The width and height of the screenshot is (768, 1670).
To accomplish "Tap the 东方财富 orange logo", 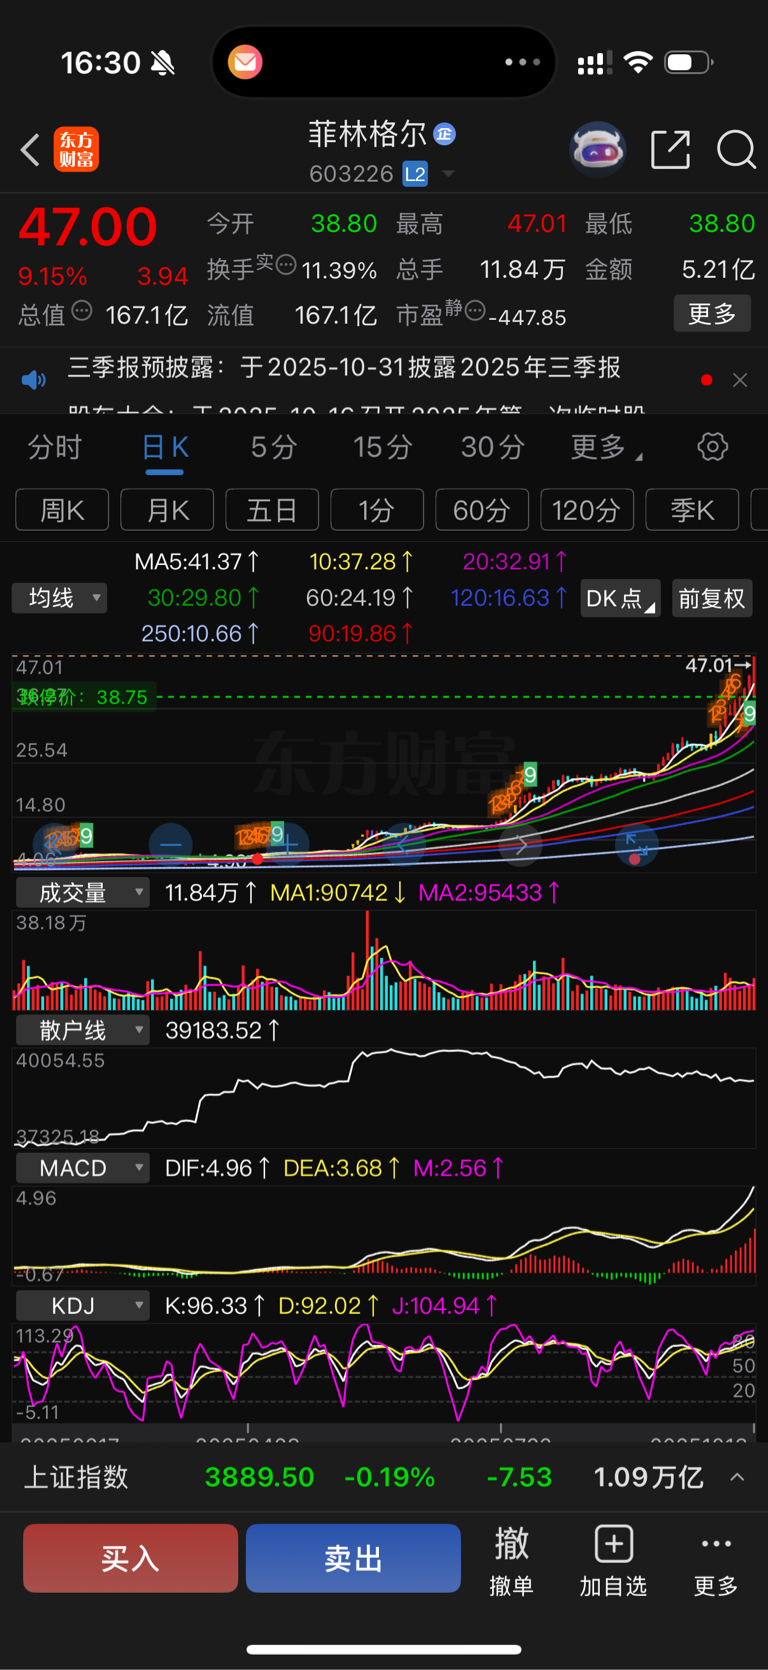I will [x=76, y=150].
